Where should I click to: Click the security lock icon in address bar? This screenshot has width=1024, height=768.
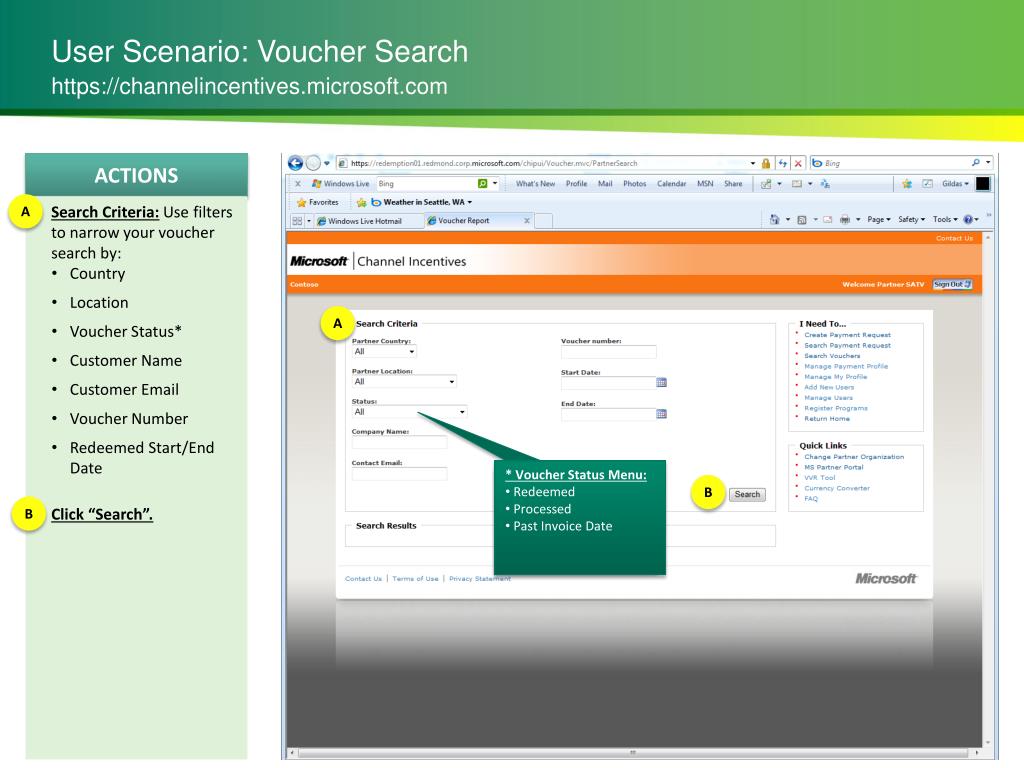(765, 163)
